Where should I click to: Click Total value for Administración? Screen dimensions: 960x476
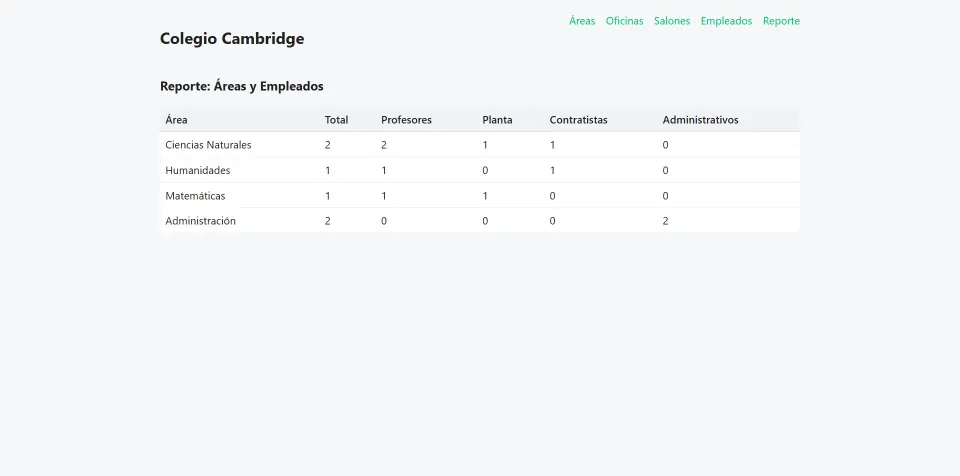[328, 221]
